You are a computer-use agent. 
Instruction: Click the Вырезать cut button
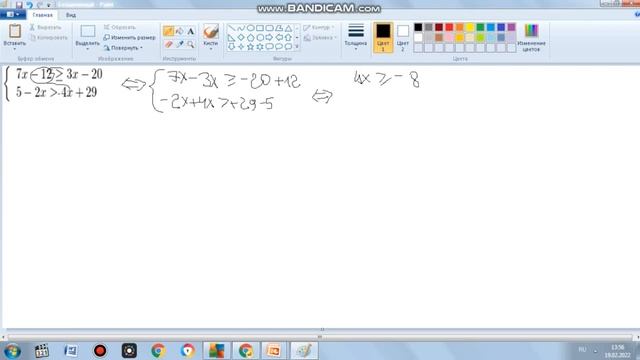click(x=45, y=27)
